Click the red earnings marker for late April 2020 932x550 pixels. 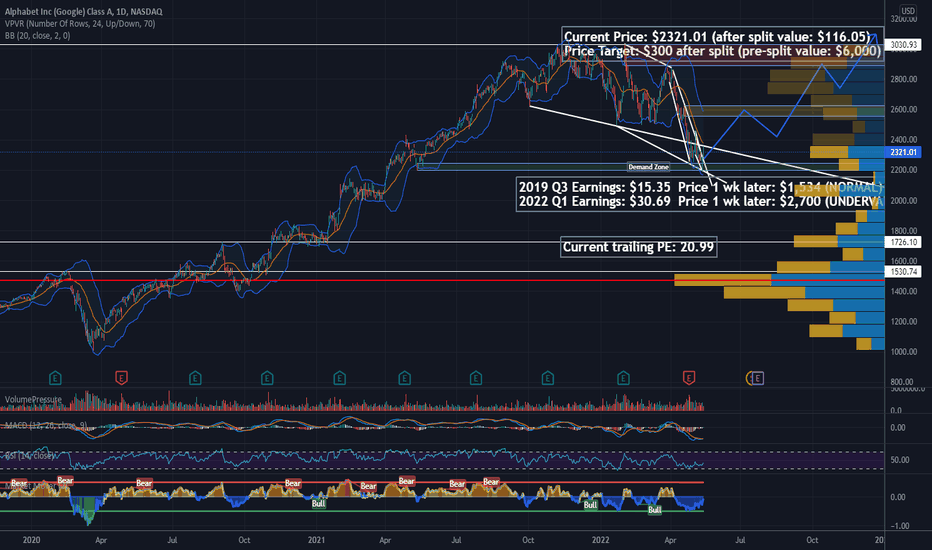(x=121, y=378)
